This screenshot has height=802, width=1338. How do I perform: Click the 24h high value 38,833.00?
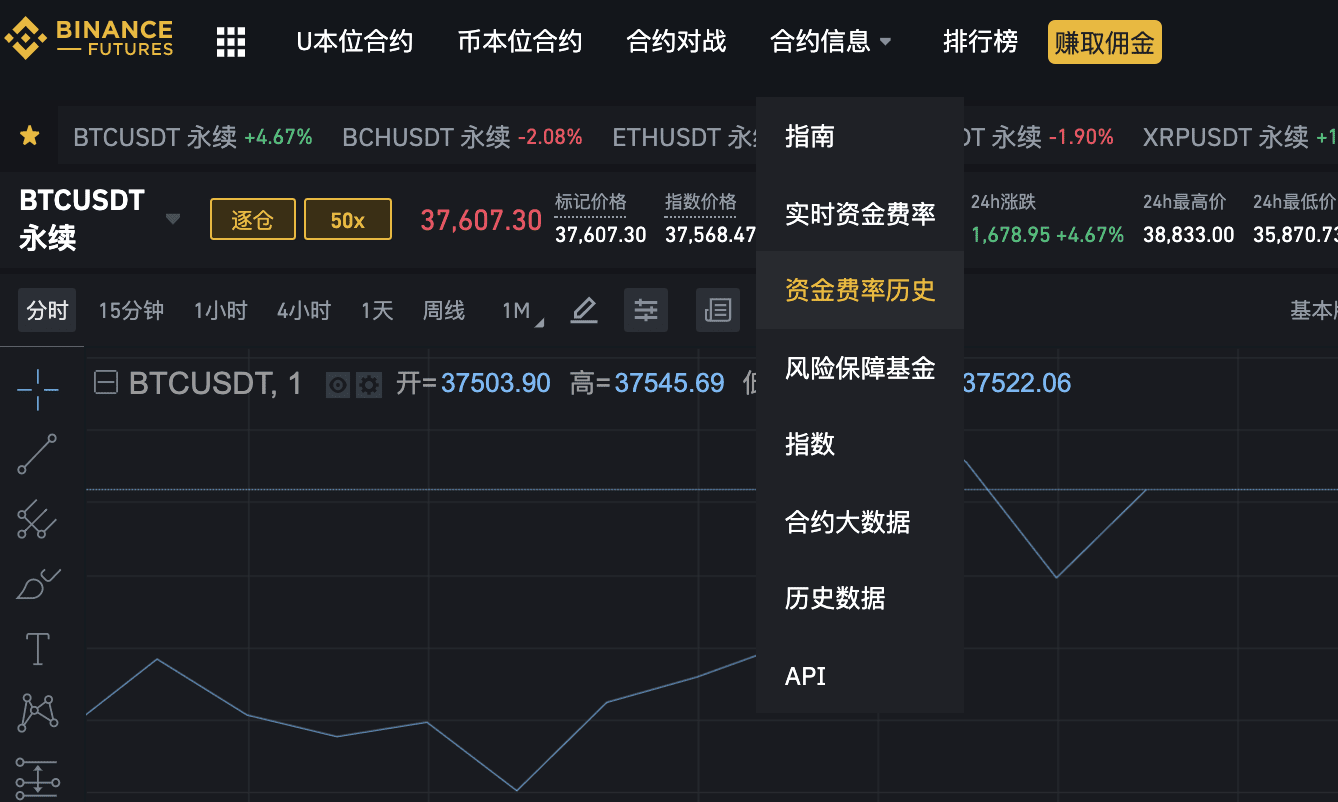click(1189, 235)
